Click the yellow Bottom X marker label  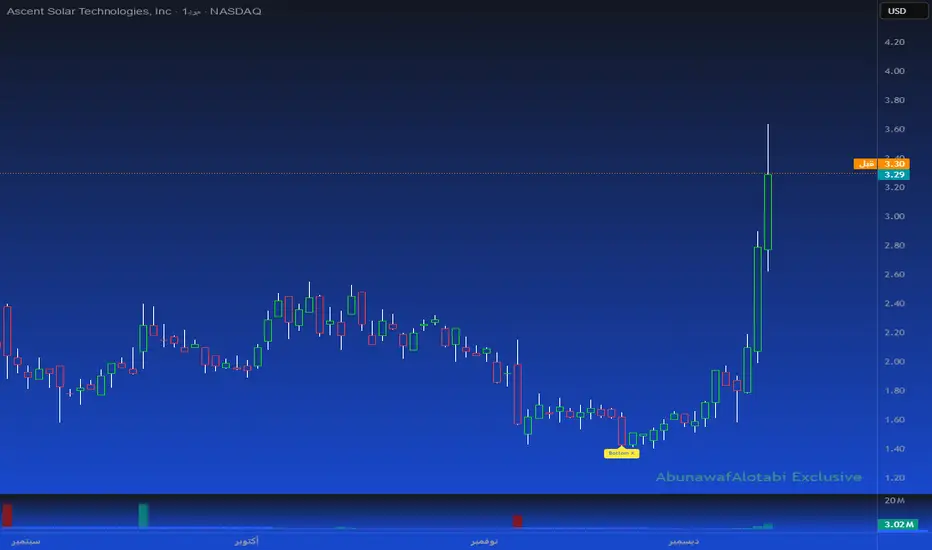click(x=622, y=453)
